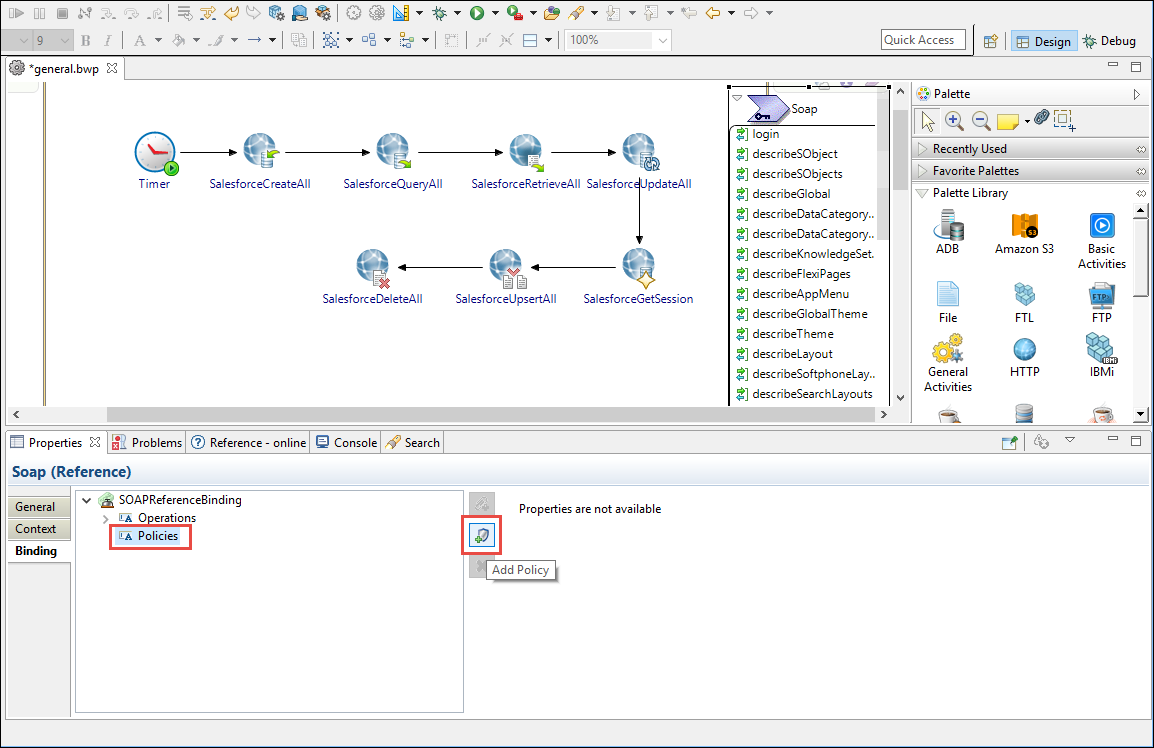
Task: Click the Debug bug icon in main toolbar
Action: [x=440, y=13]
